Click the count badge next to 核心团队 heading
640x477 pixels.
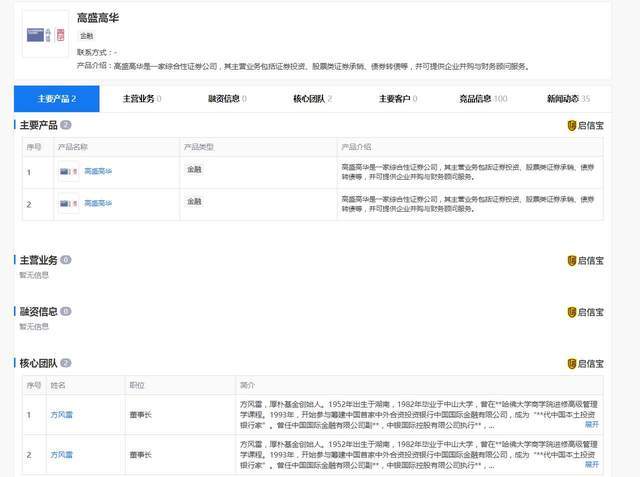click(x=66, y=363)
